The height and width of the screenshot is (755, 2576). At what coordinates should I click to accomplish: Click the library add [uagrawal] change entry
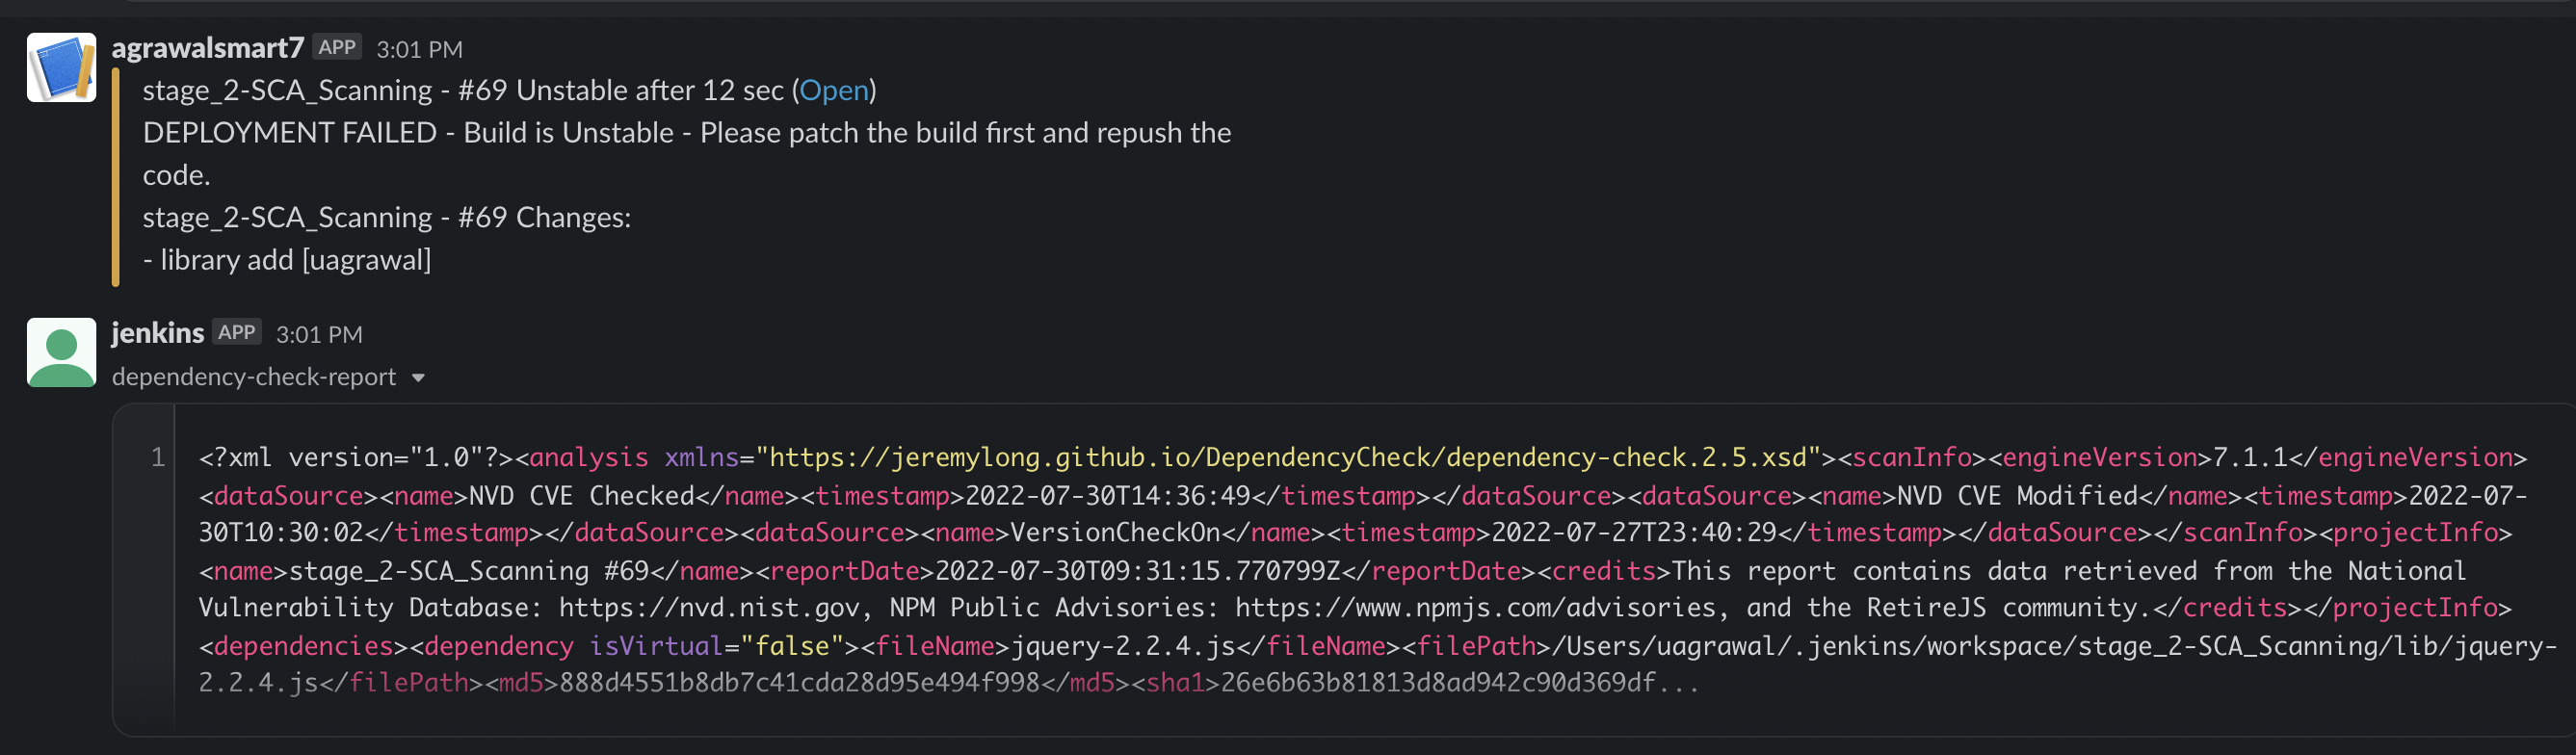click(286, 260)
